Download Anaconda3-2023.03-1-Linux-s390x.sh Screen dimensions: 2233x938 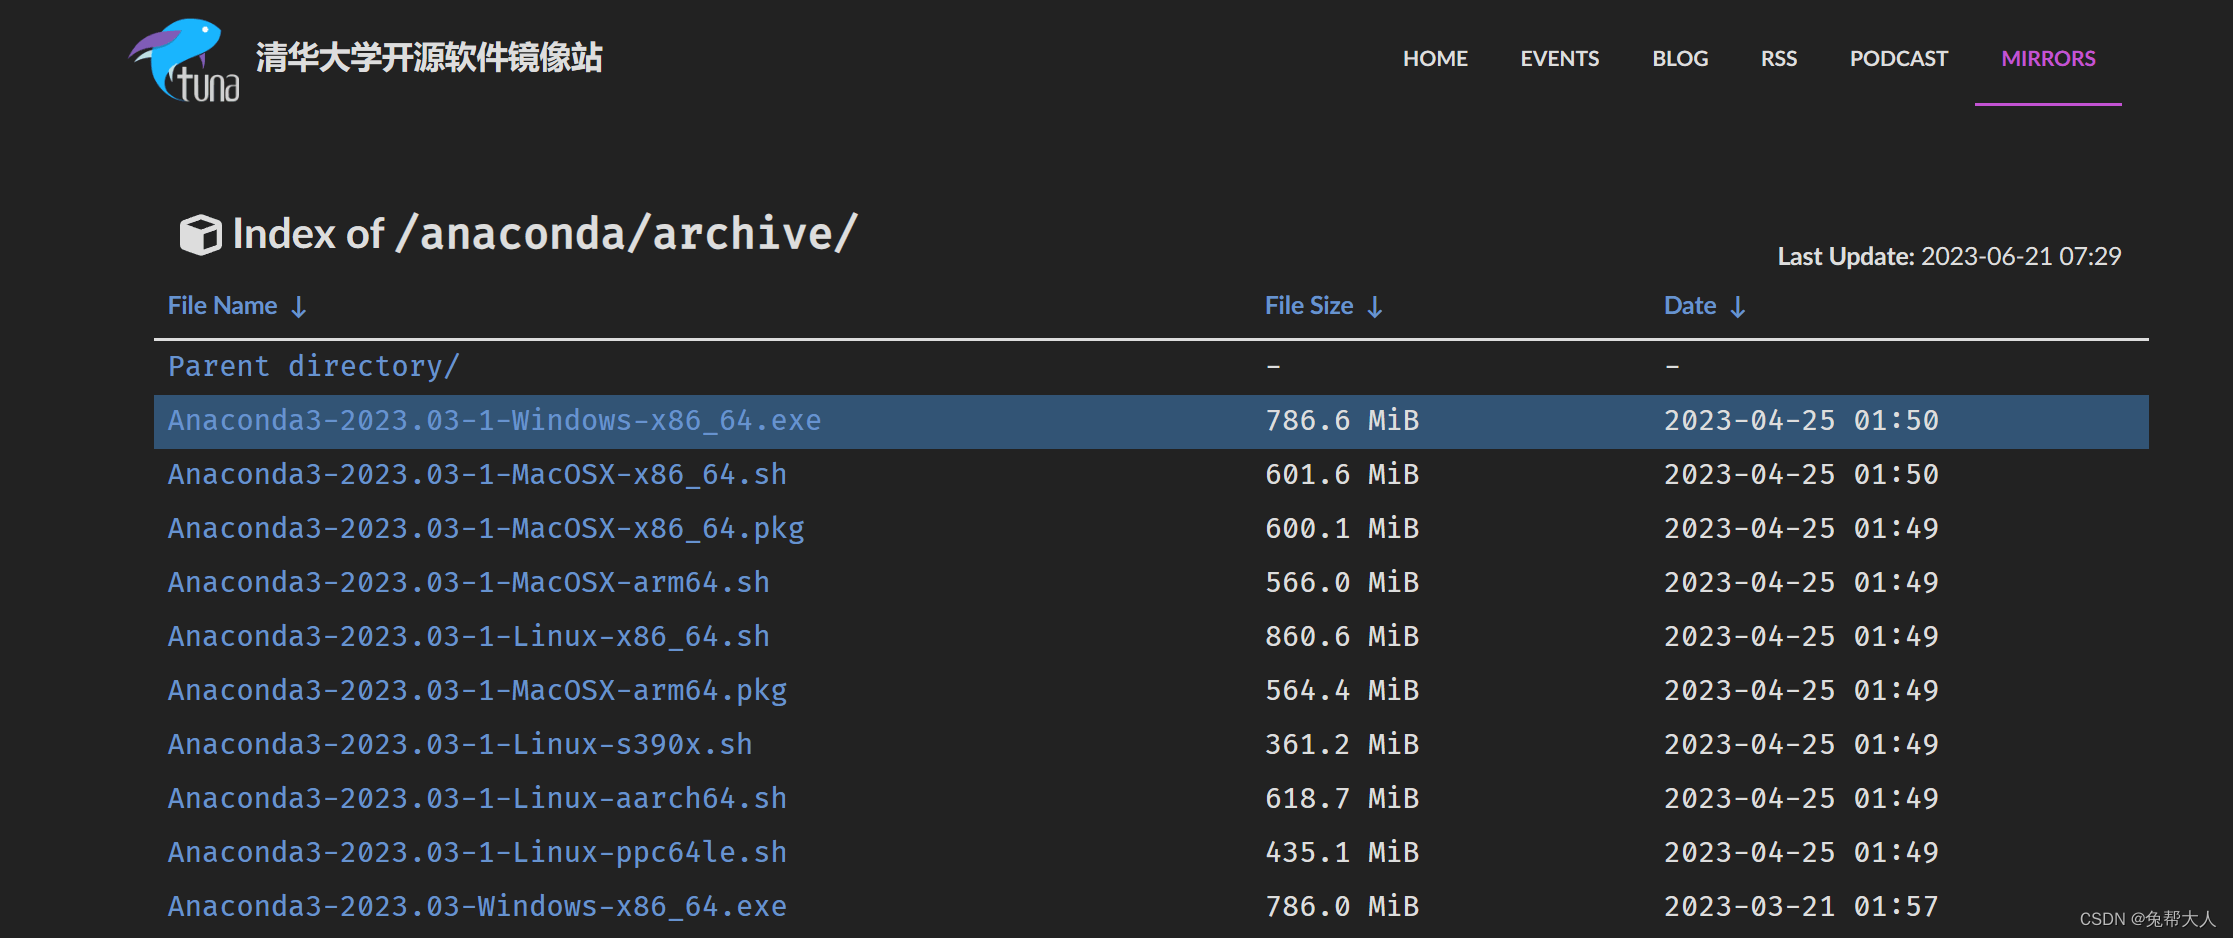[460, 745]
